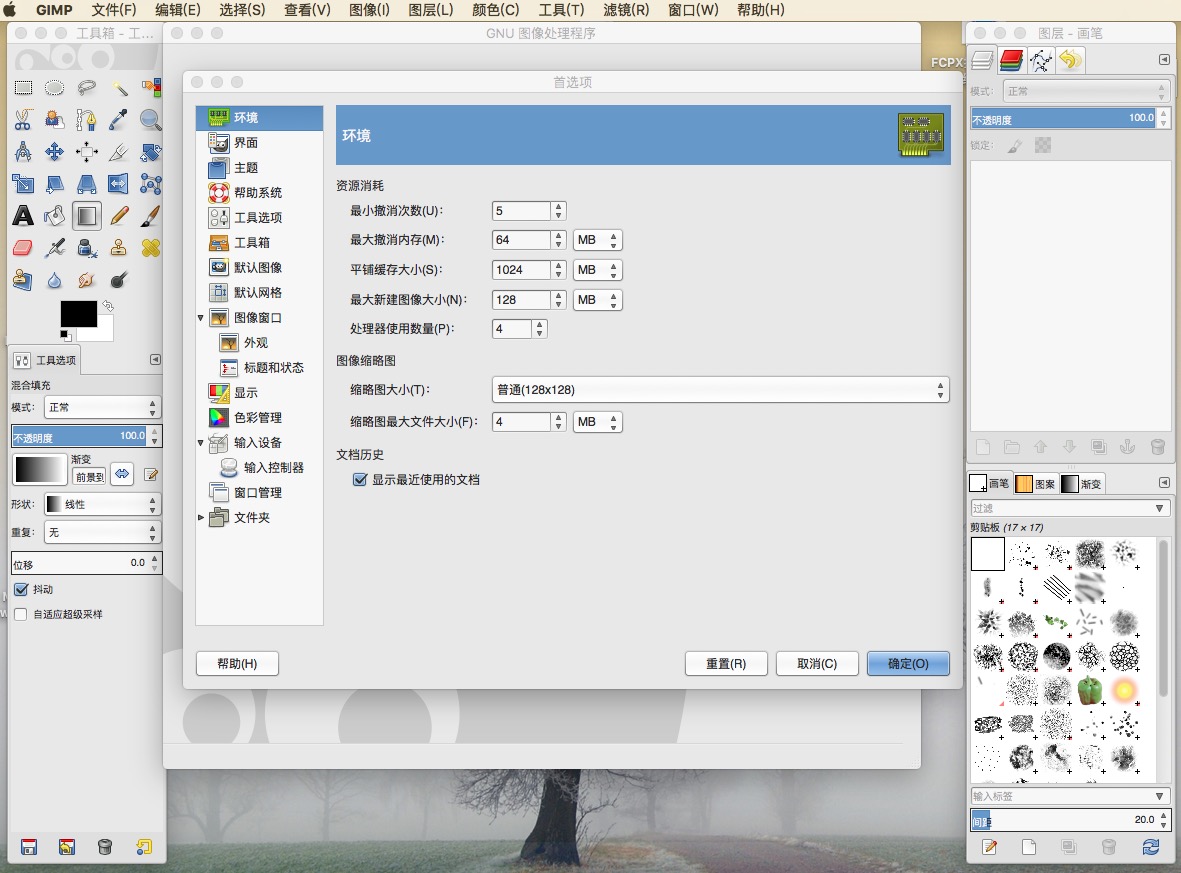Pick the Eraser tool
This screenshot has width=1181, height=873.
coord(23,248)
